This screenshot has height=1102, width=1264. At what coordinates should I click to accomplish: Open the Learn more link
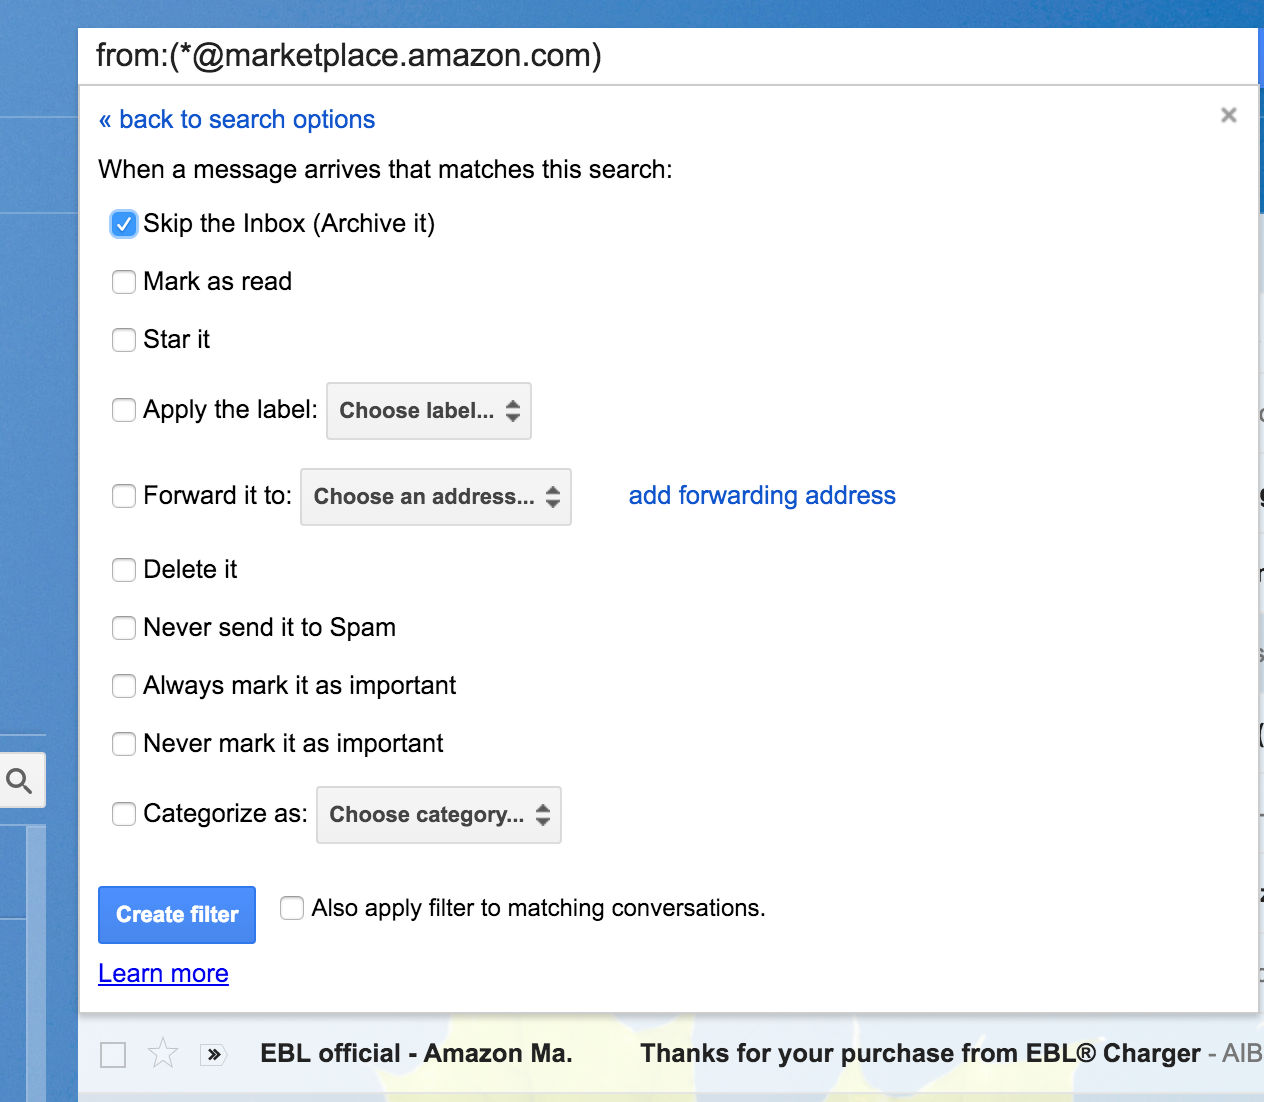tap(163, 973)
